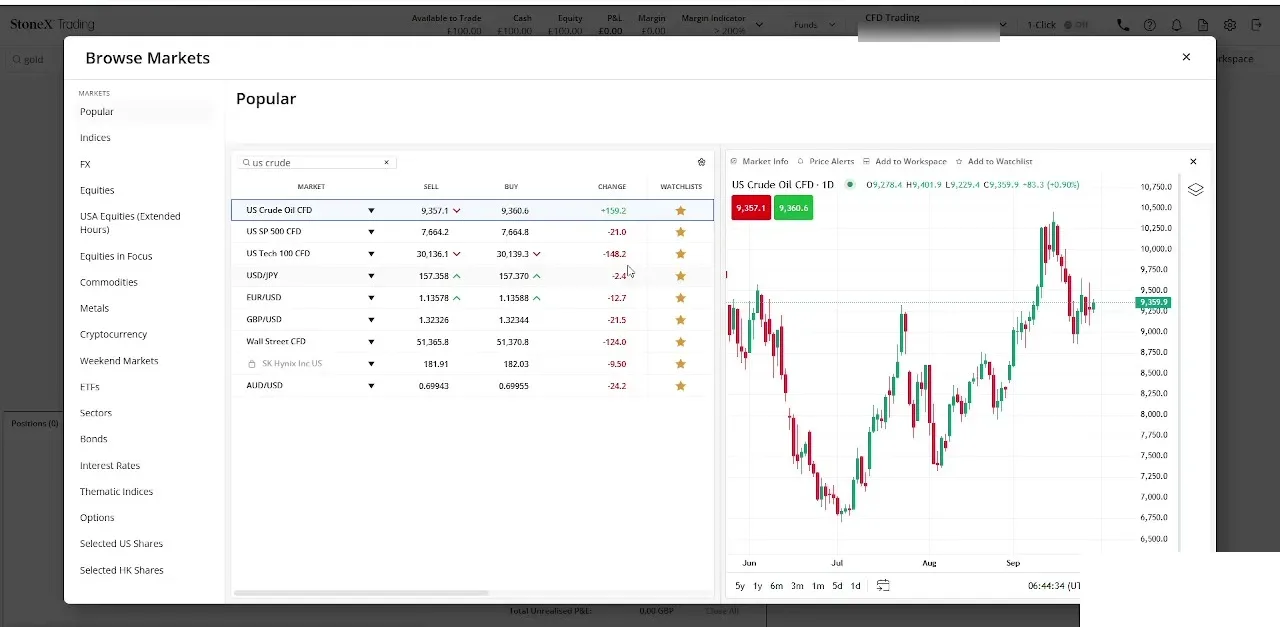Select the FX market category
Image resolution: width=1280 pixels, height=627 pixels.
(x=85, y=164)
